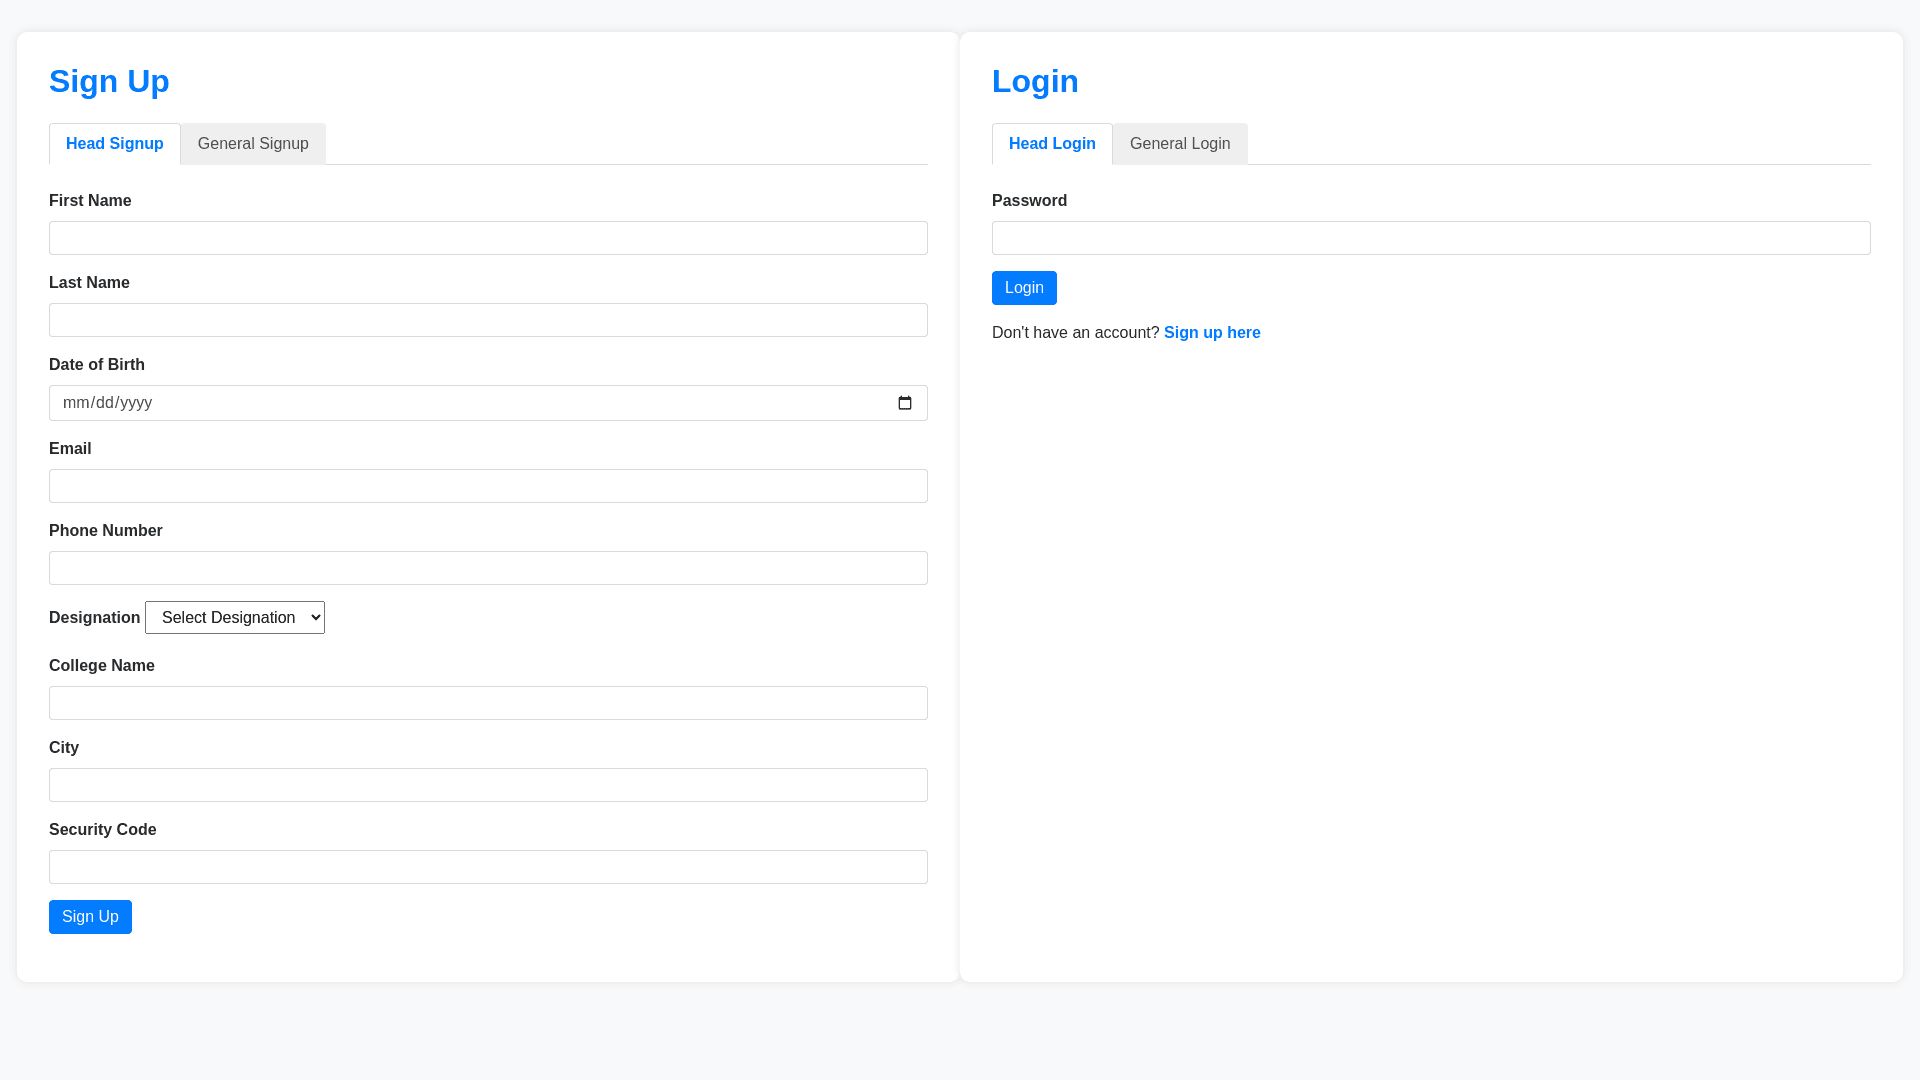This screenshot has width=1920, height=1080.
Task: Follow the Sign up here link
Action: (1212, 333)
